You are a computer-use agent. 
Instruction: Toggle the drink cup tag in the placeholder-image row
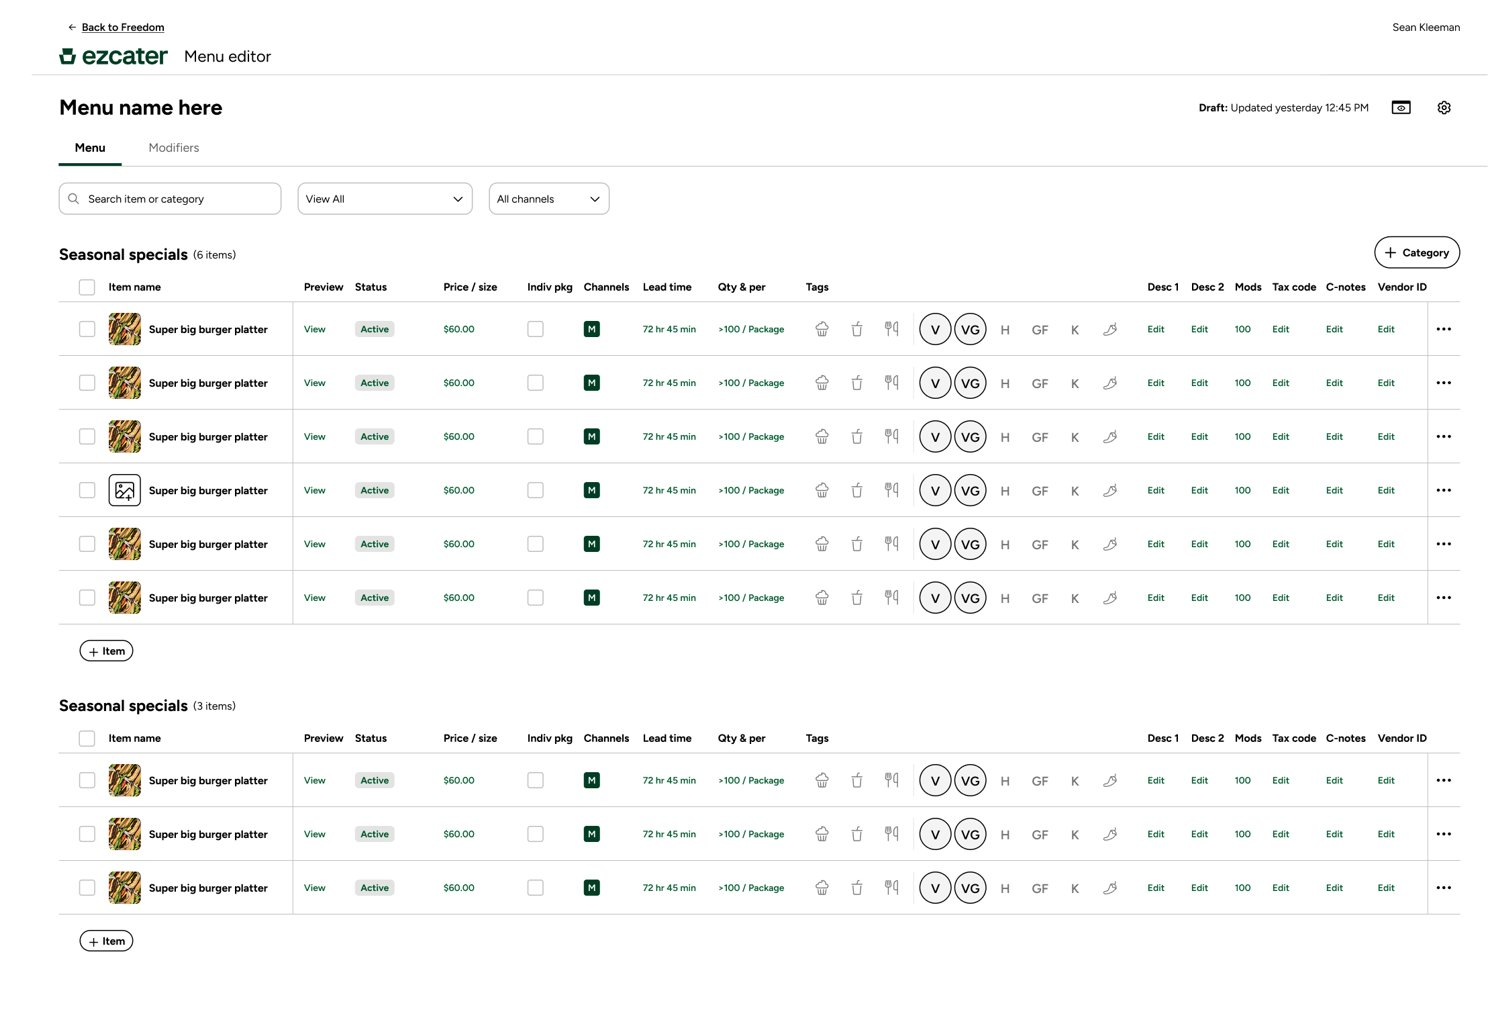pyautogui.click(x=857, y=490)
